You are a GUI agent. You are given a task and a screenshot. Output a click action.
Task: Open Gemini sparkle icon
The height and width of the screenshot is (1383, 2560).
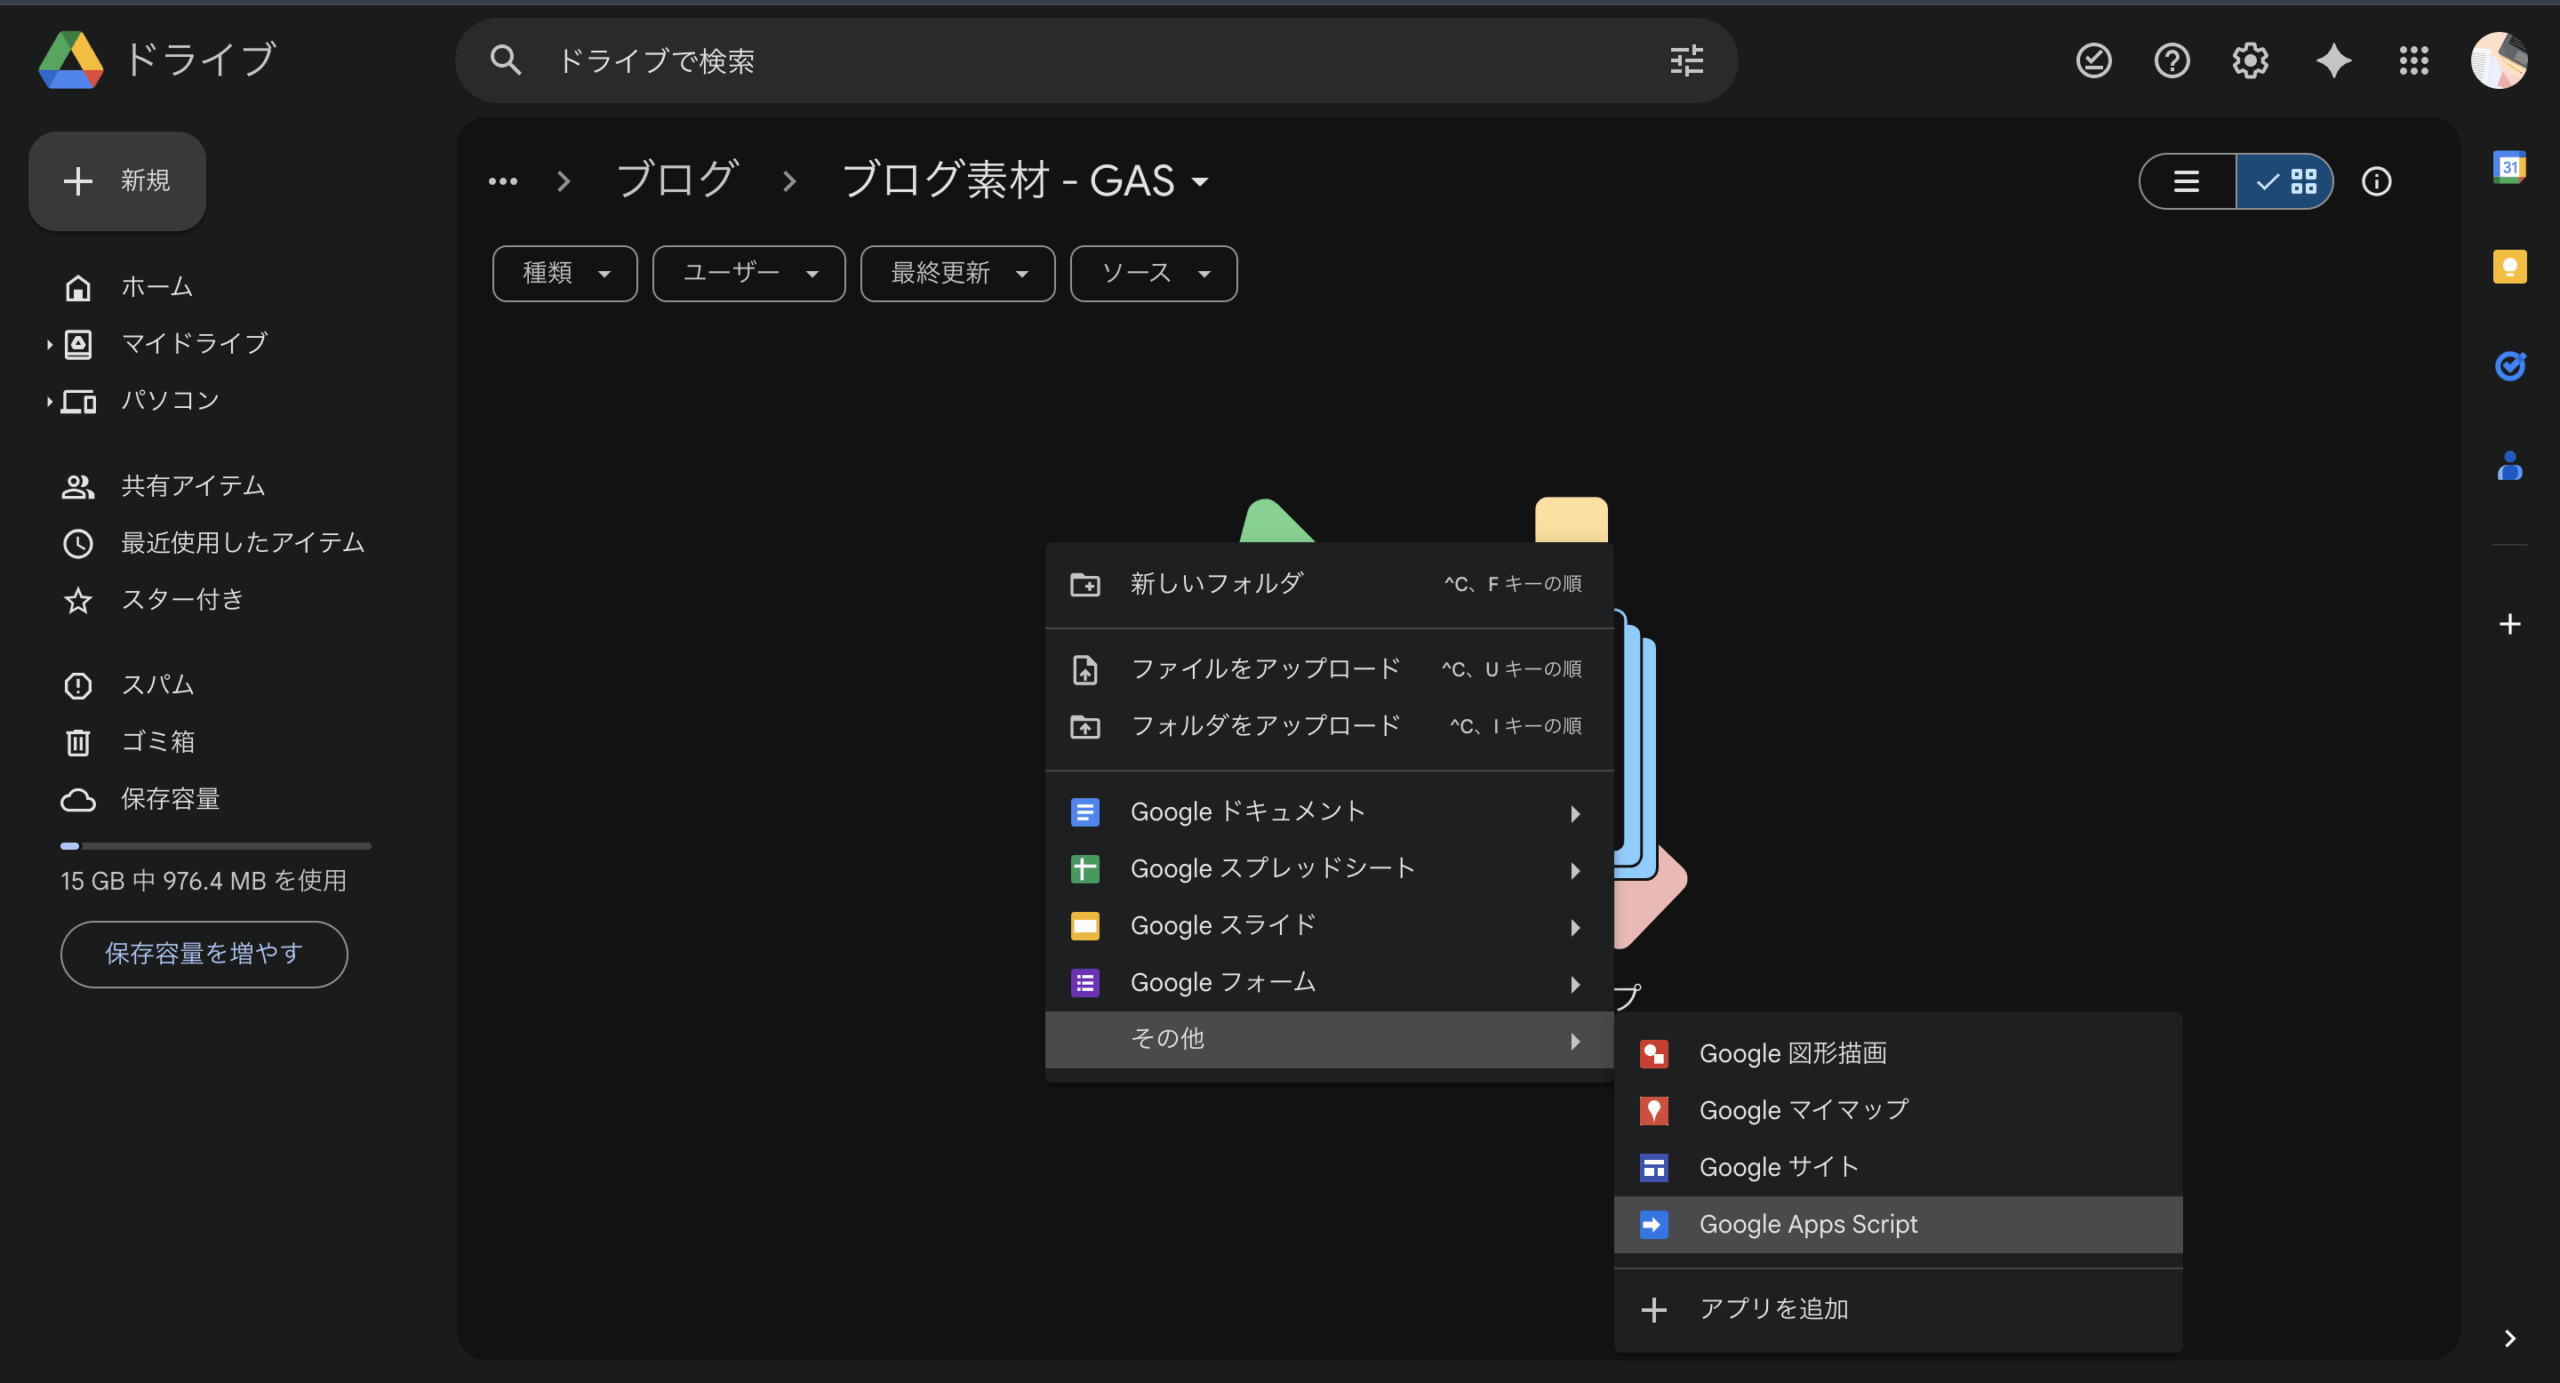(2333, 61)
